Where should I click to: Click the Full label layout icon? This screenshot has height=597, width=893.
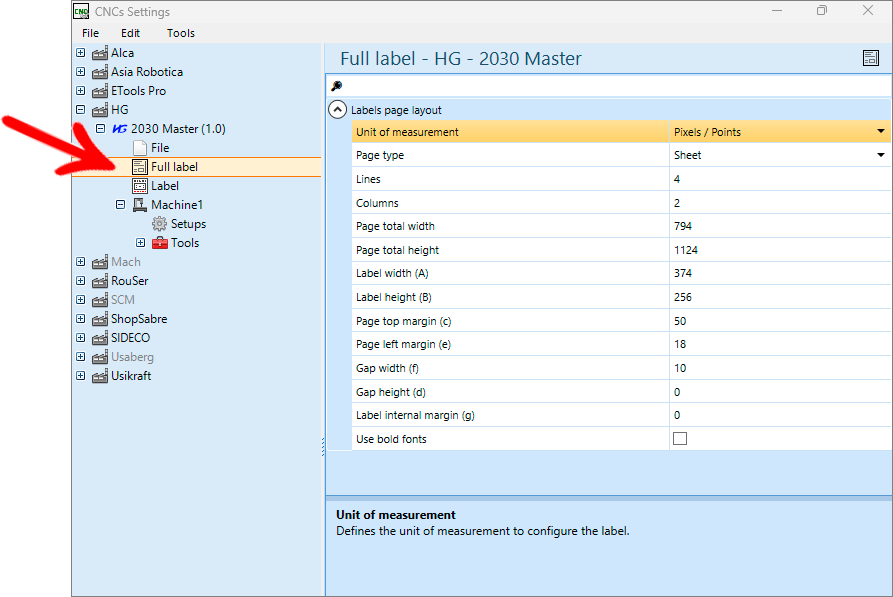click(x=140, y=167)
